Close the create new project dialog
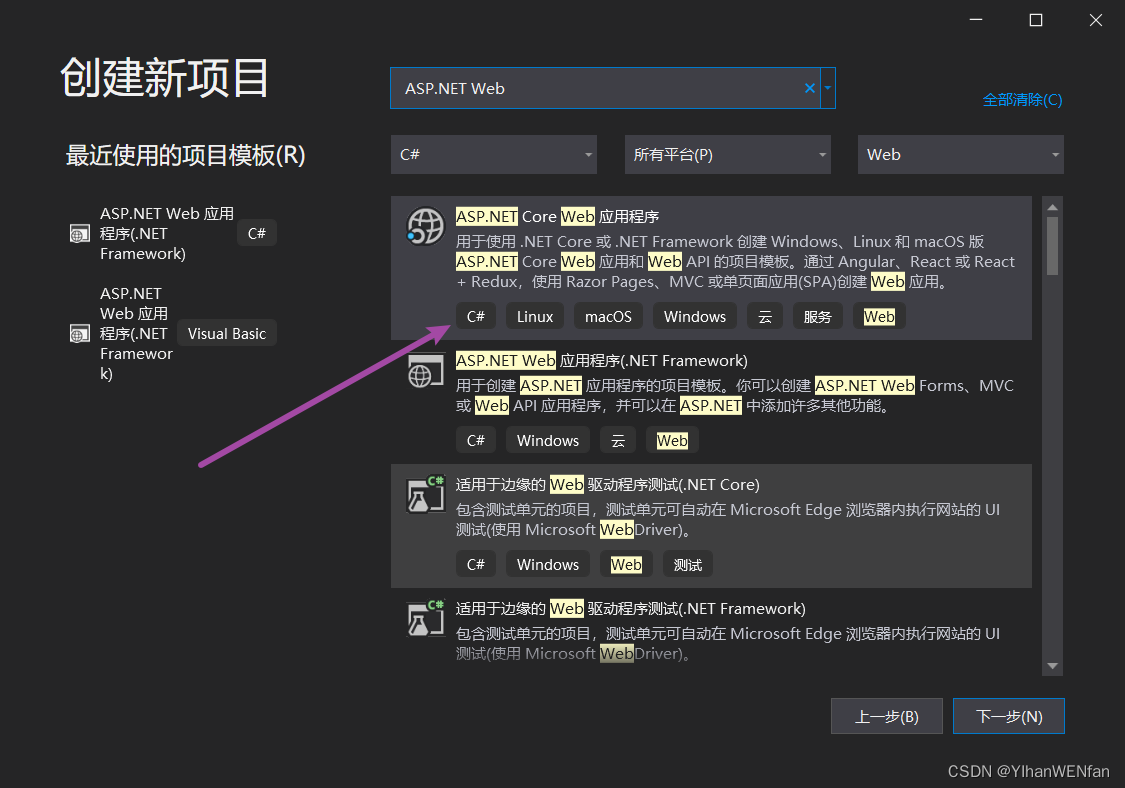 point(1096,20)
